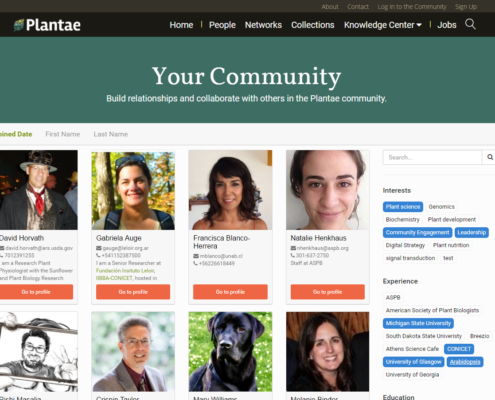Click the Plantae leaf logo

click(19, 25)
